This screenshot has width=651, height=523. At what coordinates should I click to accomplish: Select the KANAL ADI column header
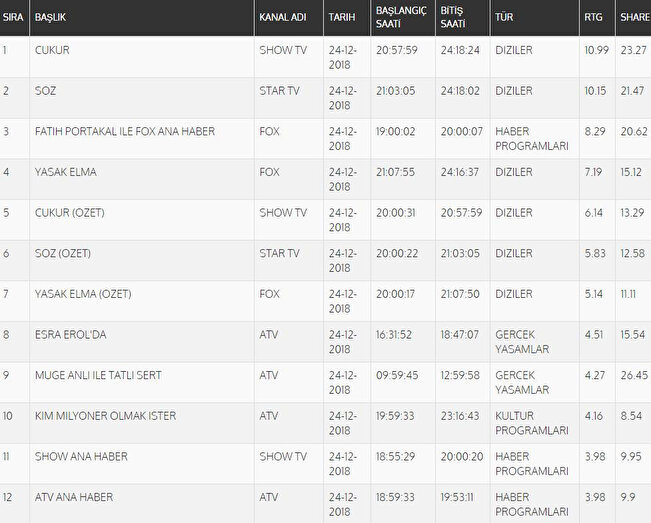[x=283, y=18]
